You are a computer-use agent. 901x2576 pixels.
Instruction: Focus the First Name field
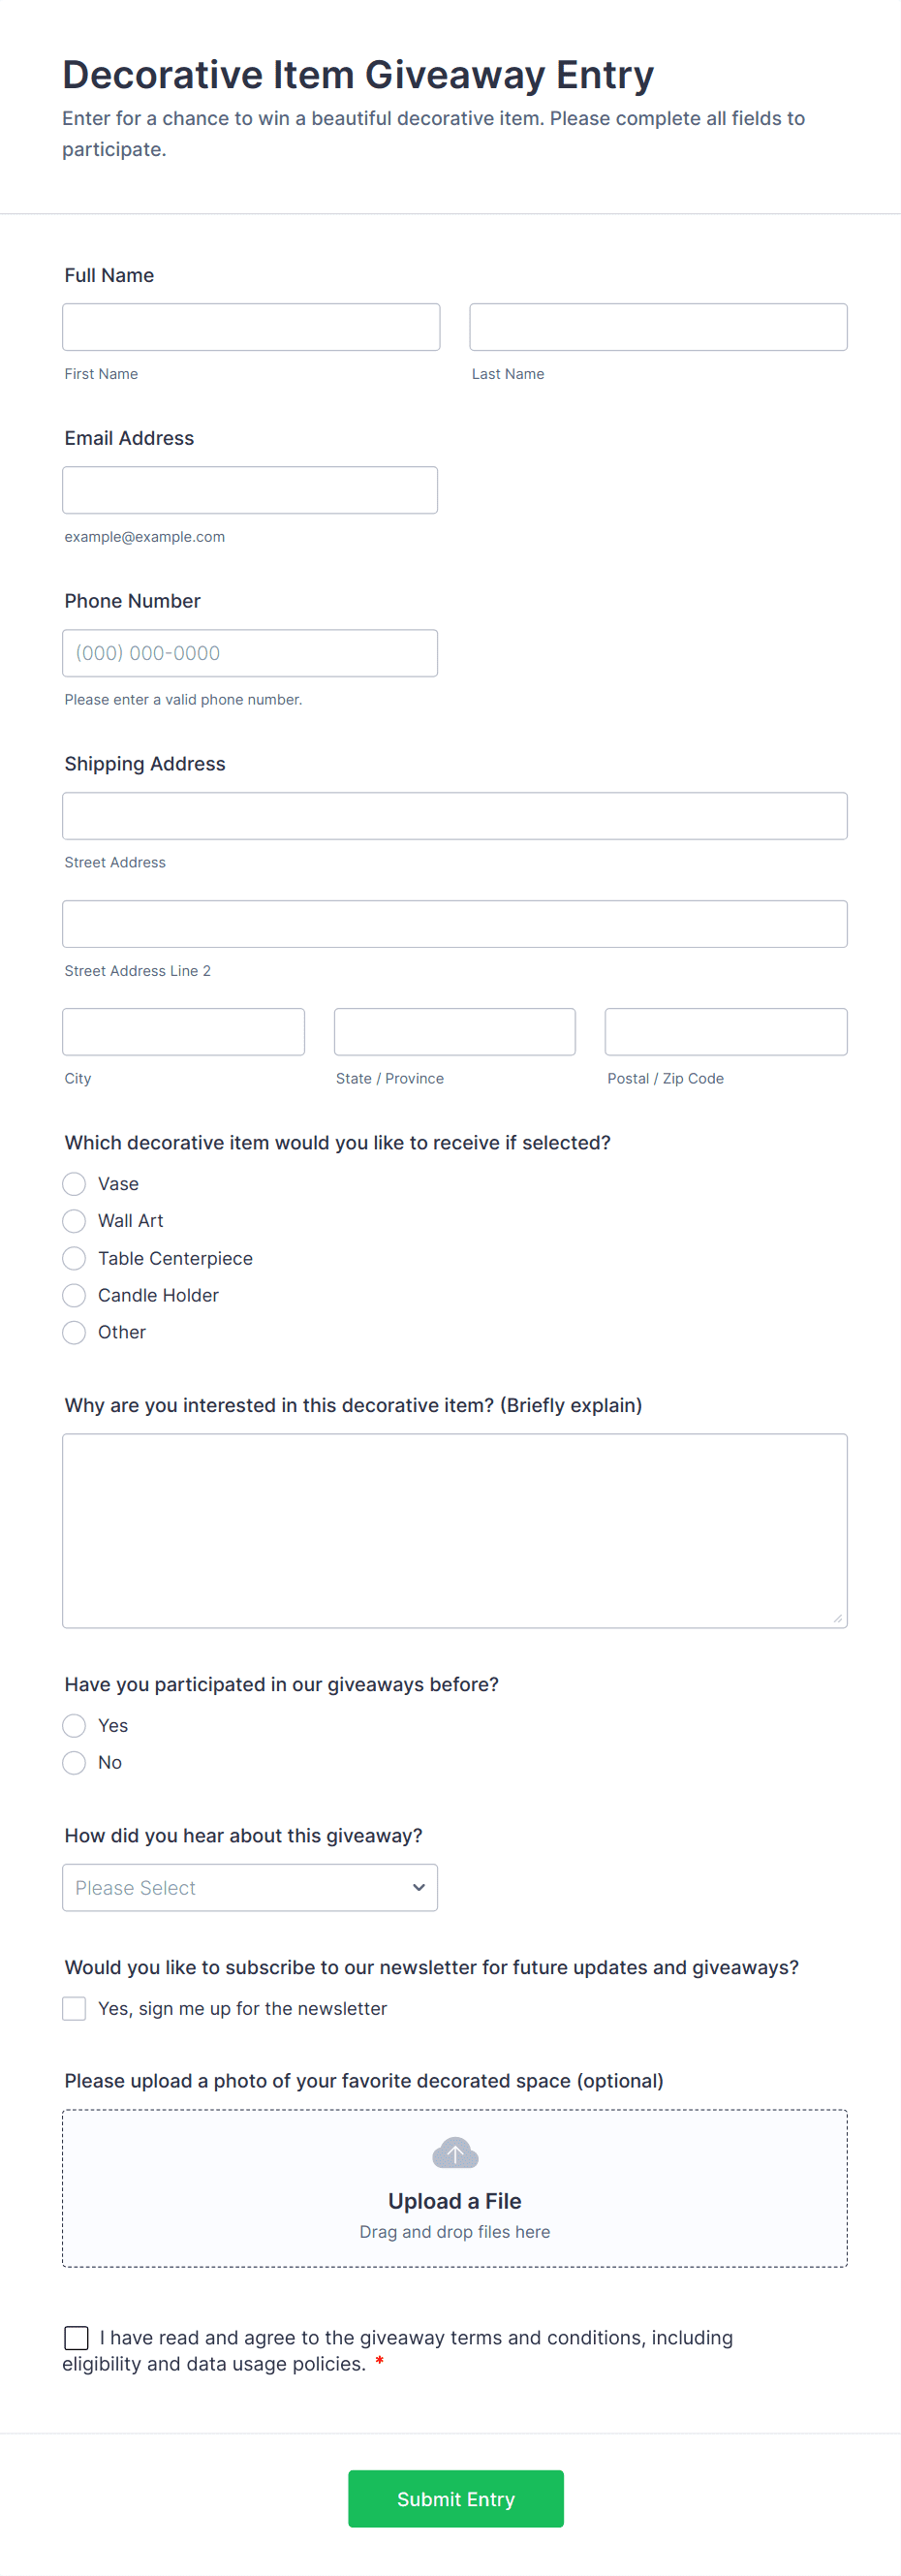tap(251, 327)
